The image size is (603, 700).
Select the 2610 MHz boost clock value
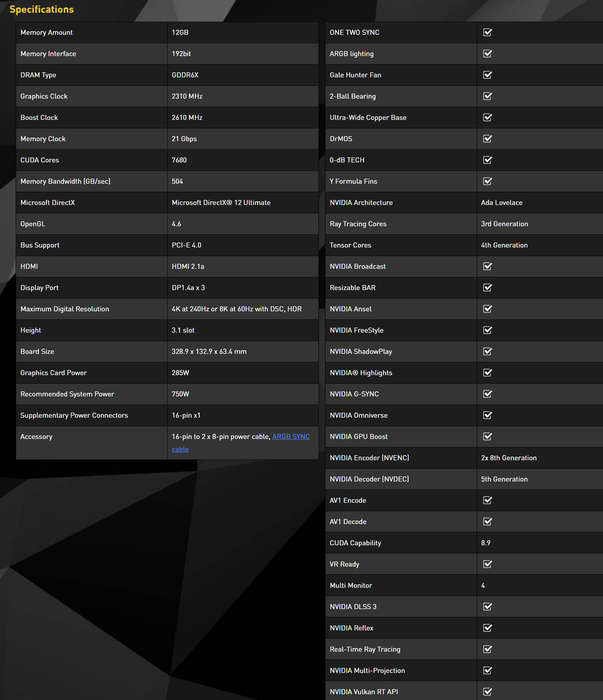(x=187, y=117)
